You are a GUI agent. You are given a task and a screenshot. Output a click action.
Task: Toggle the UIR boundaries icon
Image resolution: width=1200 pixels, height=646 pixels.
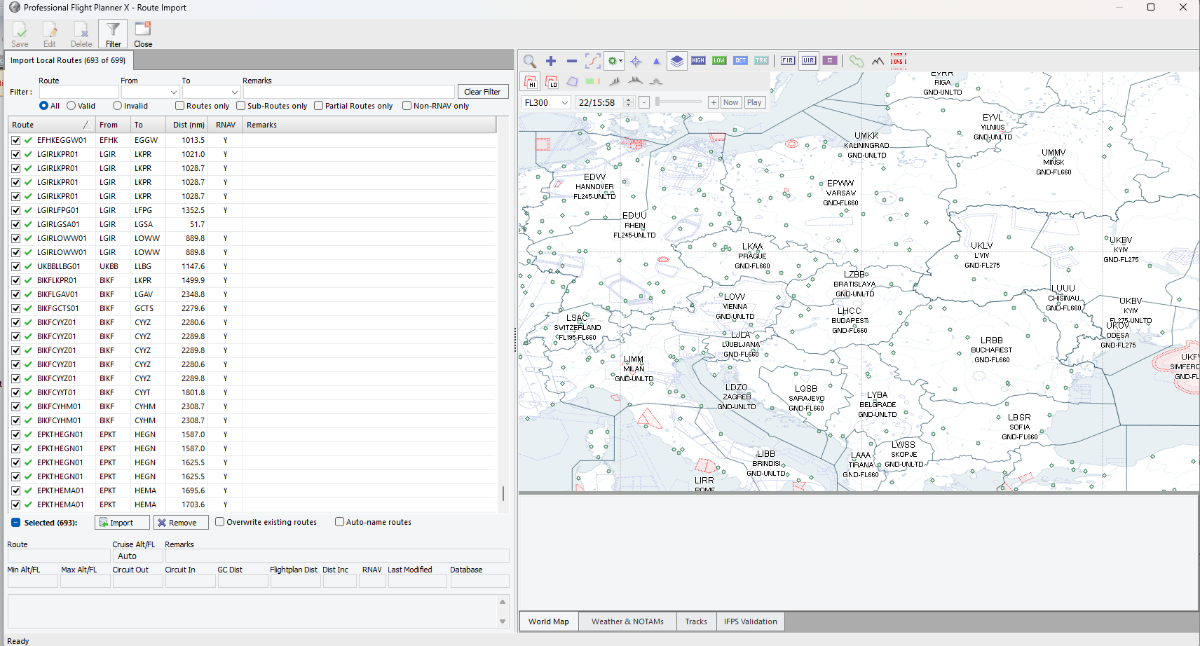coord(809,61)
